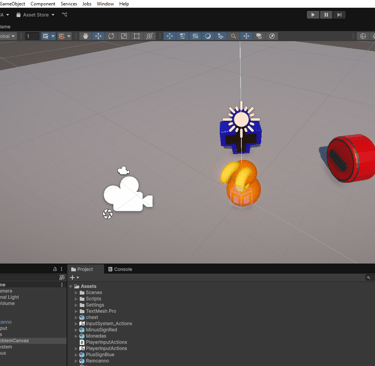Open the Project add (+) dropdown

(74, 277)
